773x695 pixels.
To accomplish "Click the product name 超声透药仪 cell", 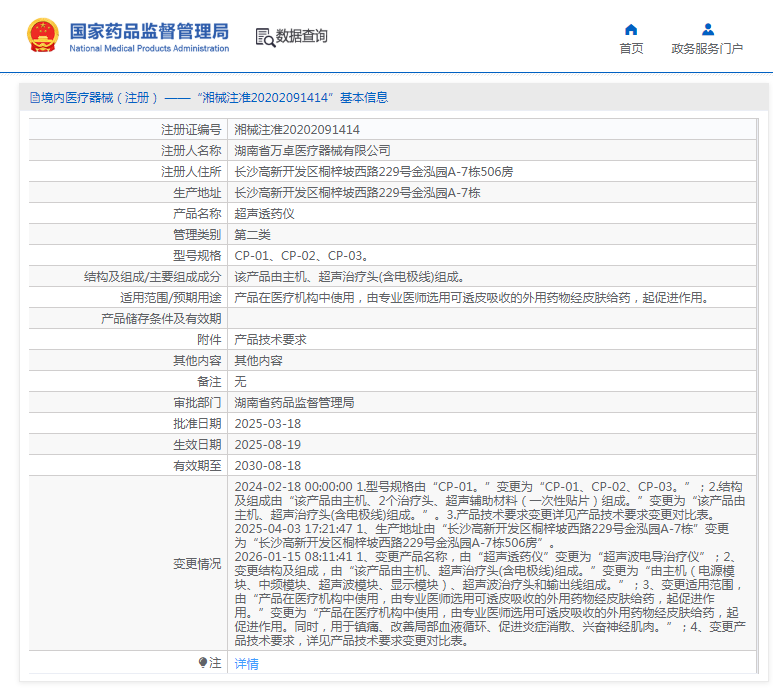I will point(264,214).
